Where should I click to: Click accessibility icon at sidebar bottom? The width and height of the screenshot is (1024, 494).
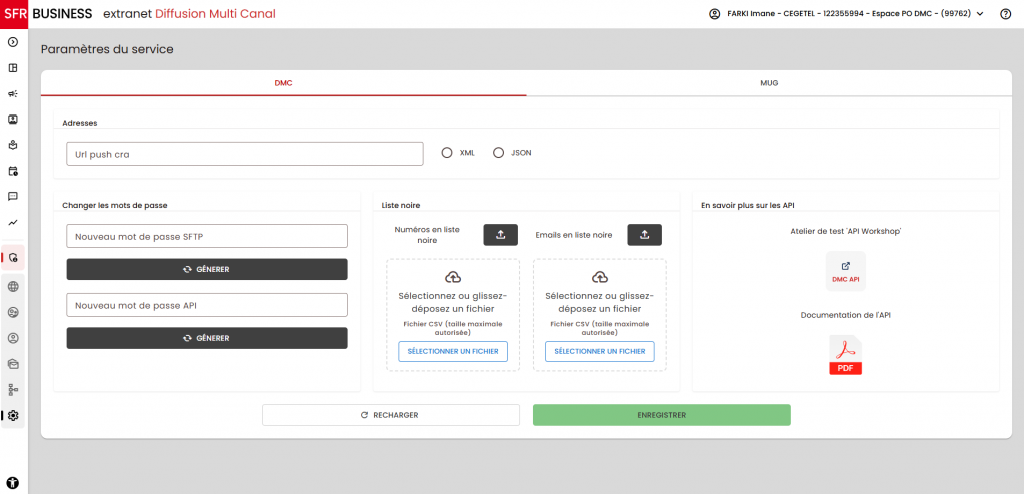[x=13, y=483]
